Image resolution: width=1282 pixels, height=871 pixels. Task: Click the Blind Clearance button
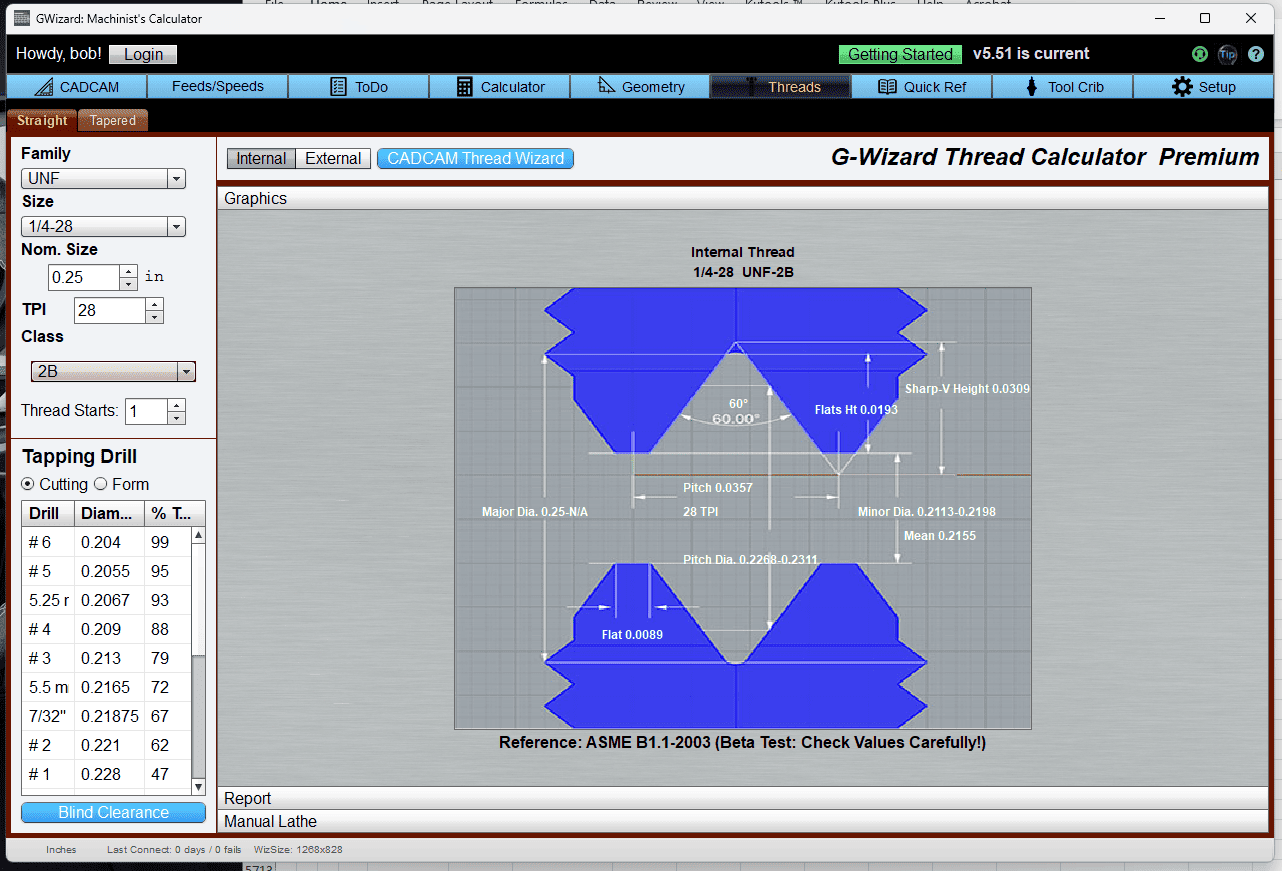(x=112, y=812)
